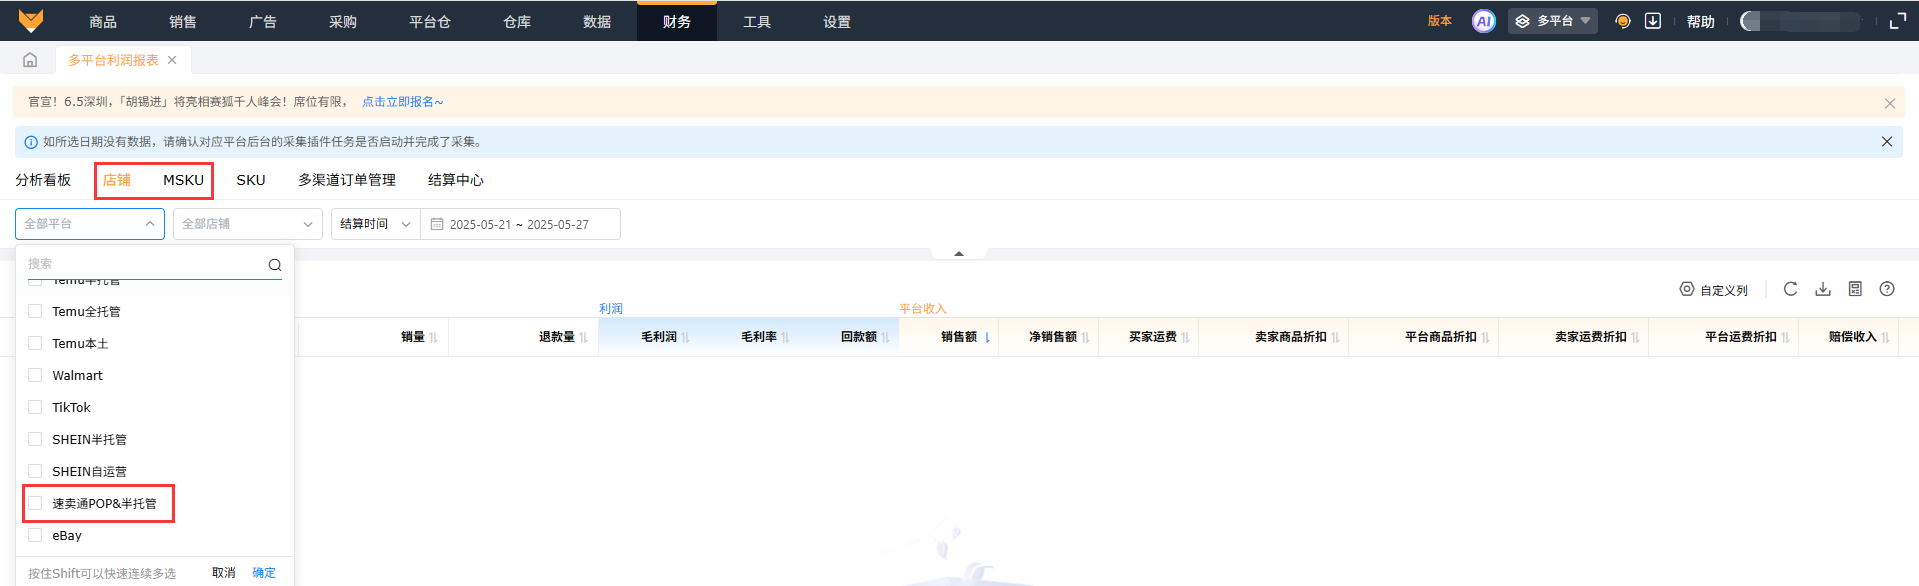Viewport: 1919px width, 586px height.
Task: Dismiss the orange announcement banner
Action: (x=1889, y=103)
